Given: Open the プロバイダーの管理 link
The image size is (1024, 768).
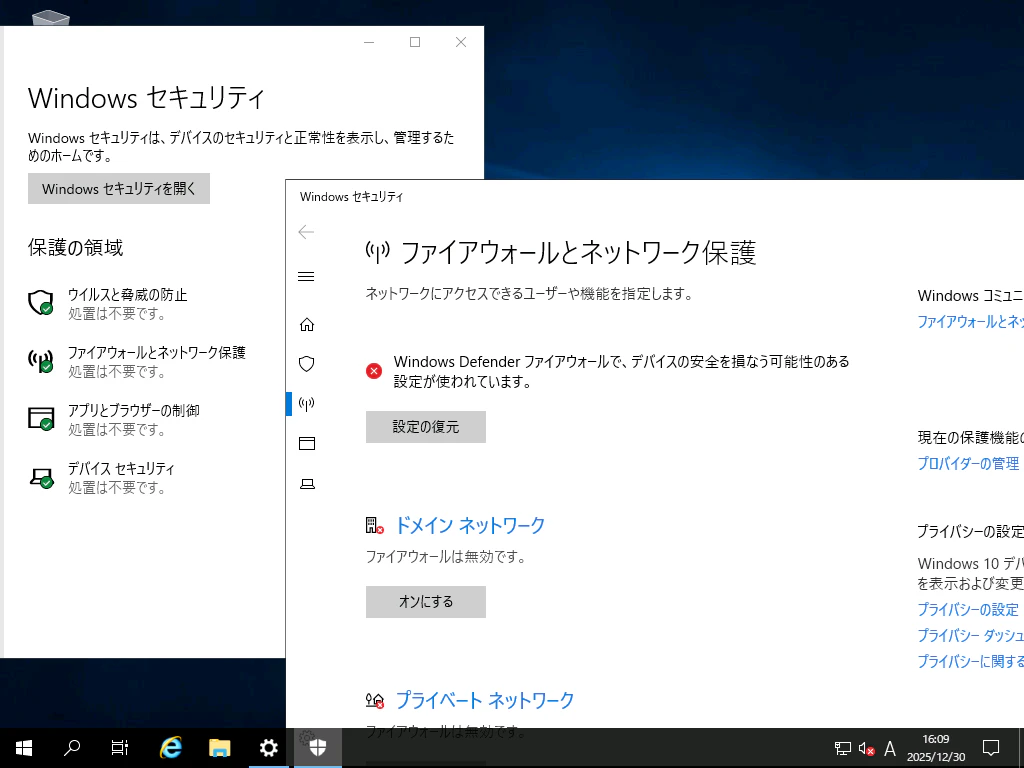Looking at the screenshot, I should point(968,463).
